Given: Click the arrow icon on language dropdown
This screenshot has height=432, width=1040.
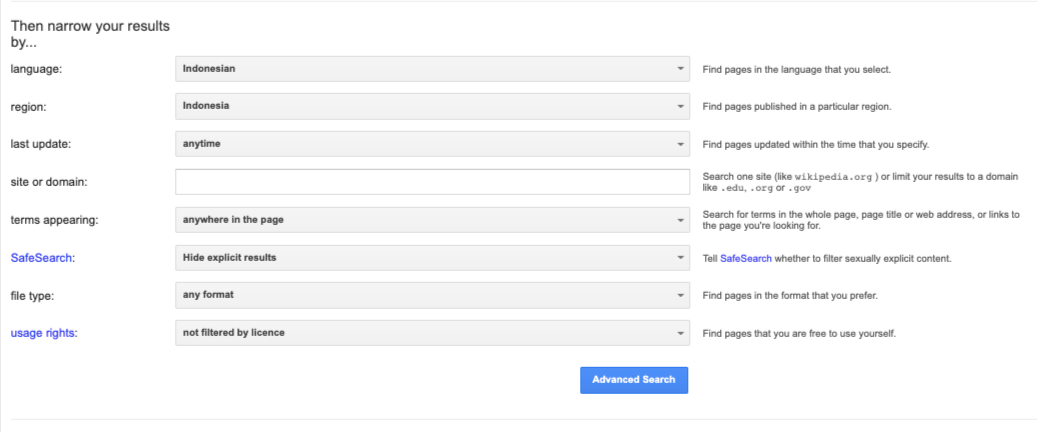Looking at the screenshot, I should click(x=681, y=68).
